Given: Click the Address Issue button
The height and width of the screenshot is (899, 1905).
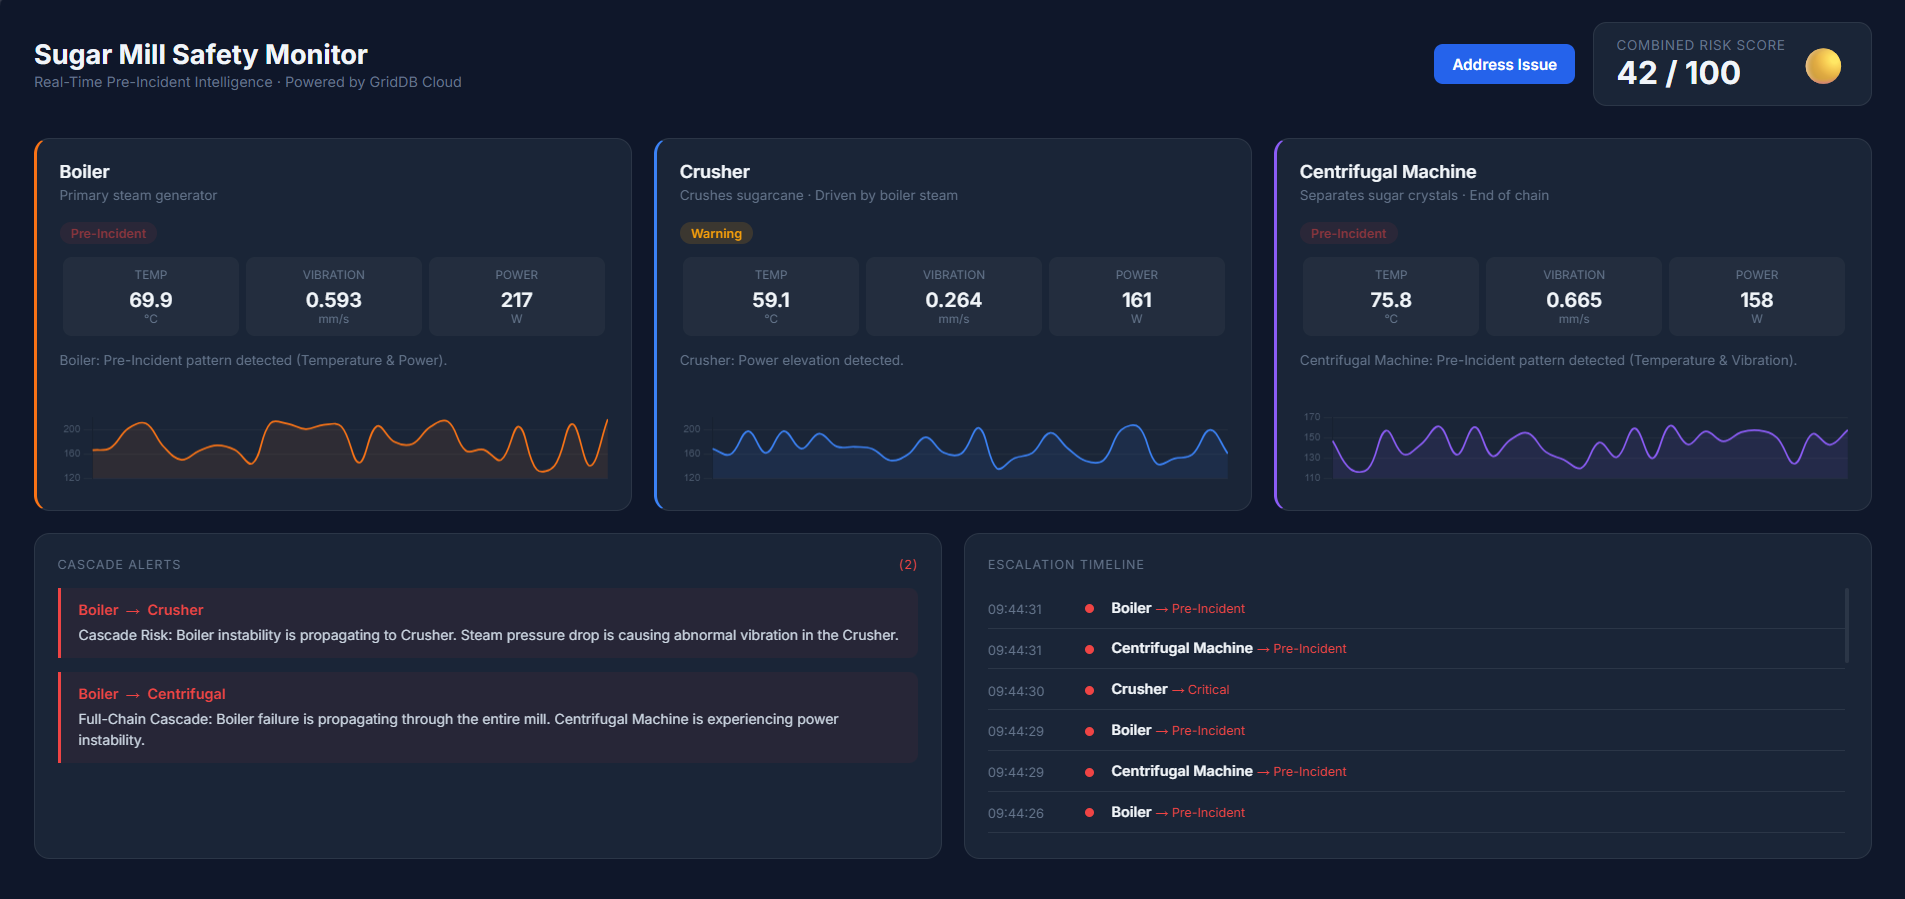Looking at the screenshot, I should 1503,64.
